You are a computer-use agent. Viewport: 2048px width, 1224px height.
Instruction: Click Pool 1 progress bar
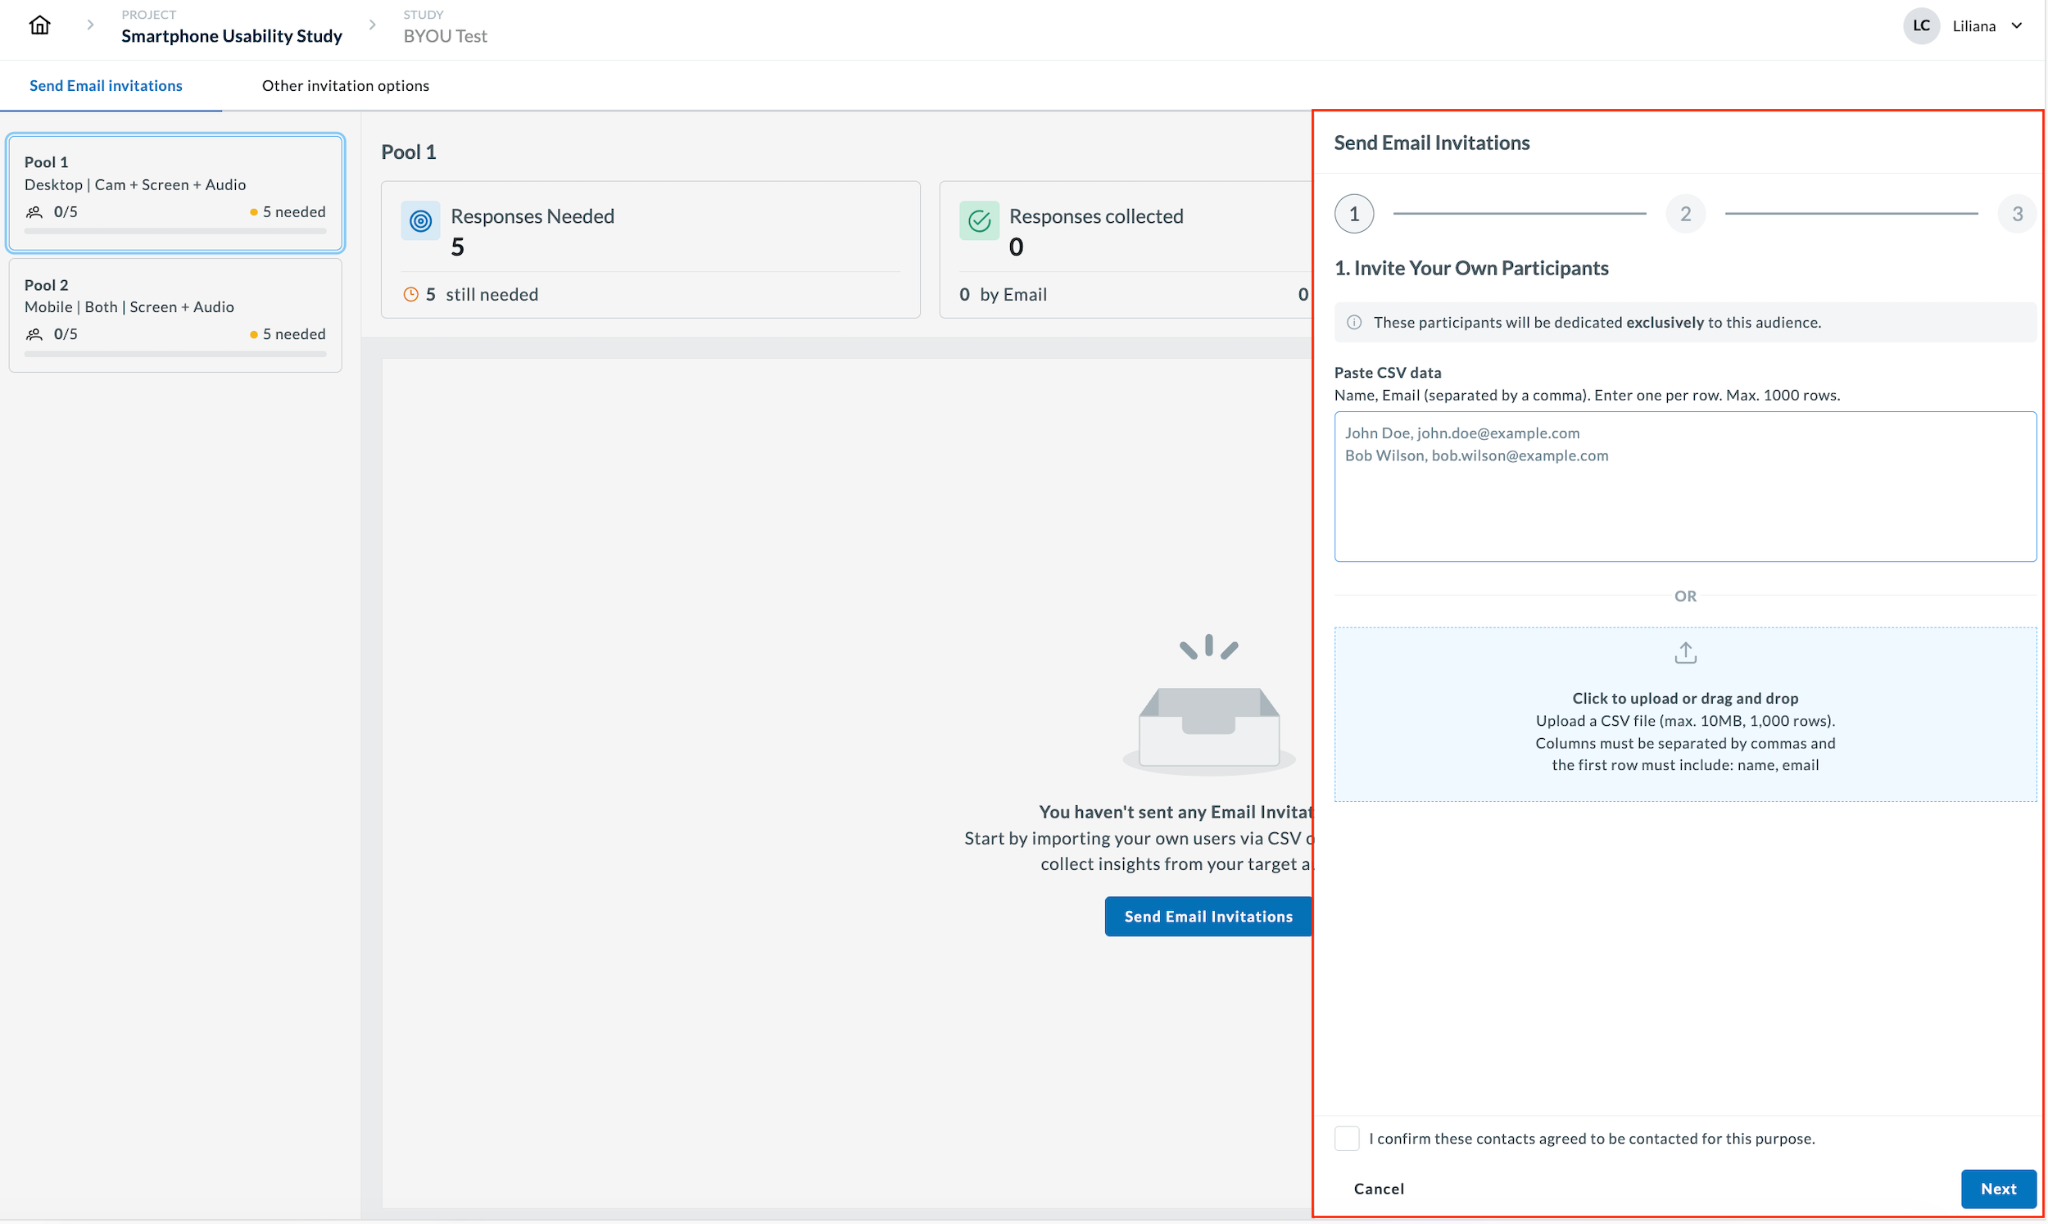coord(175,231)
